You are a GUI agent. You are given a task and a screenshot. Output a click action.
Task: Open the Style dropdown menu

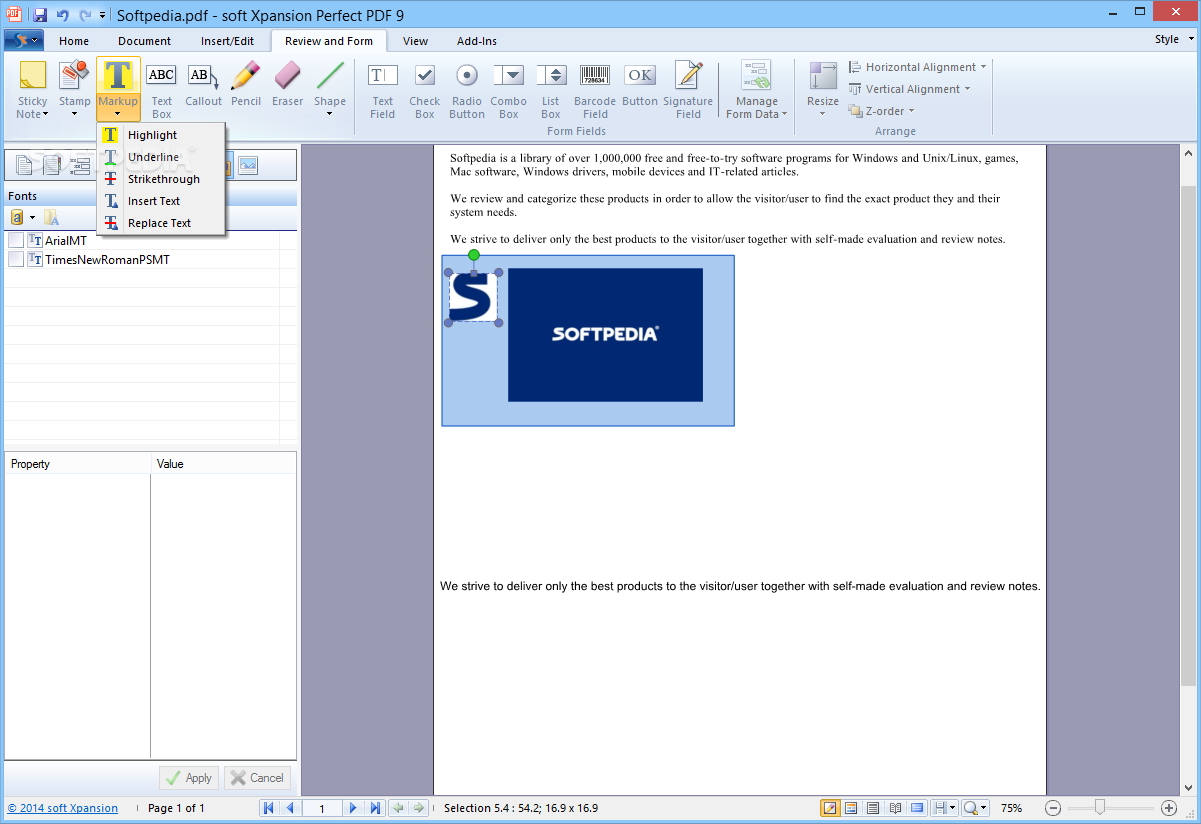click(1172, 40)
